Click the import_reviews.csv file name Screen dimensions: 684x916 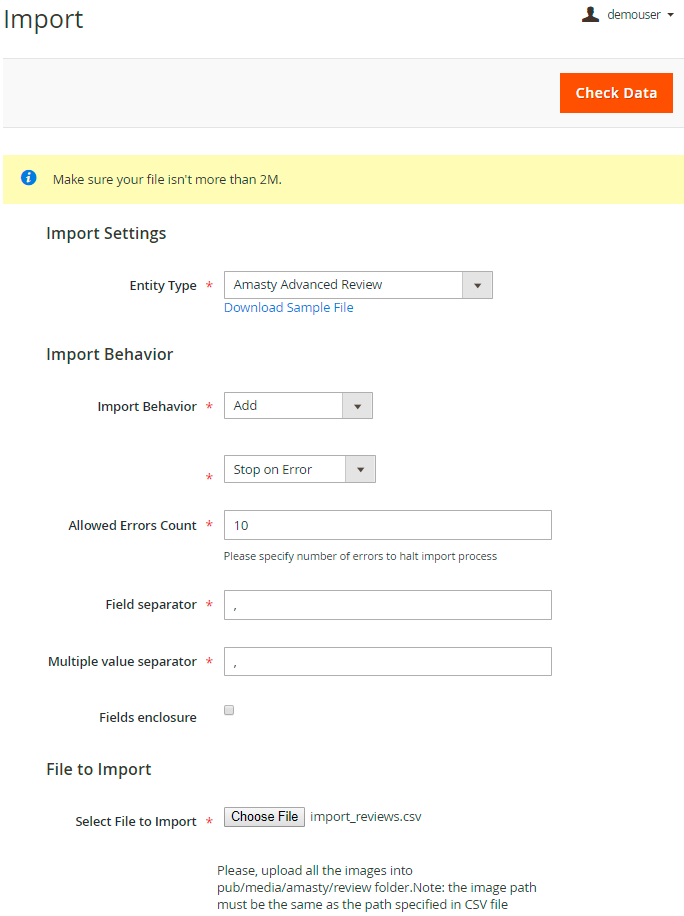click(x=366, y=817)
